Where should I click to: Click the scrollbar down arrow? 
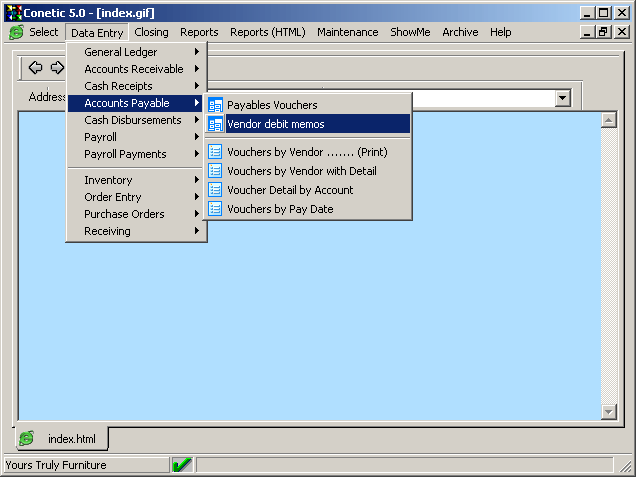click(x=608, y=411)
